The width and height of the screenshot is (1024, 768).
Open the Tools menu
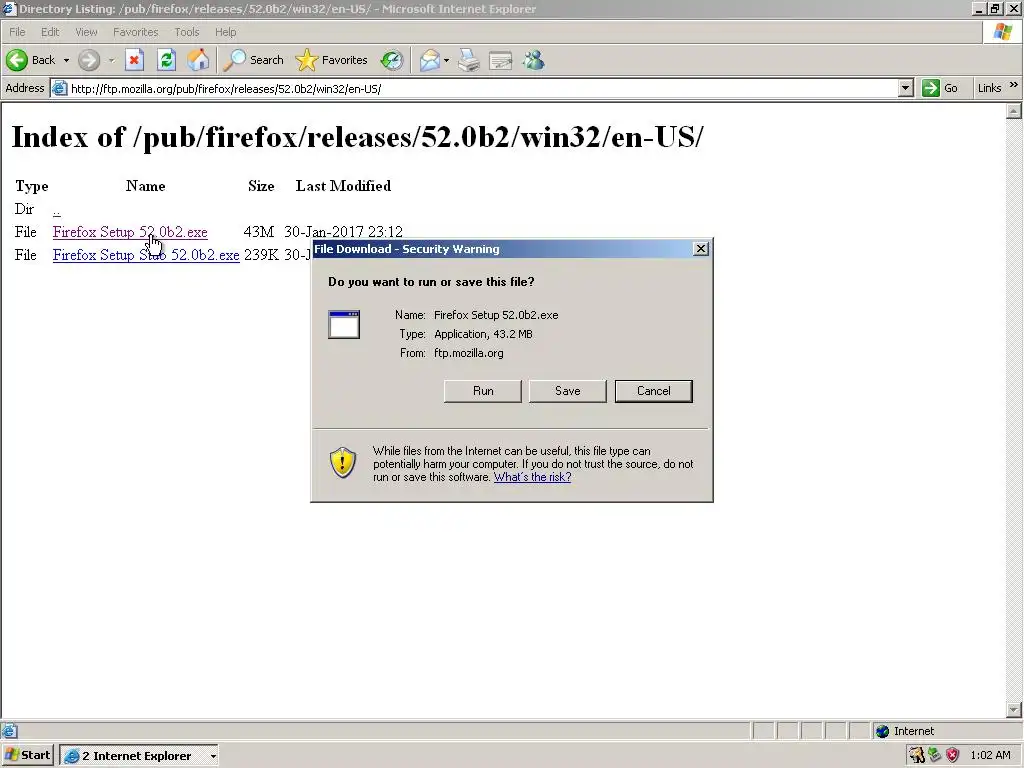(x=187, y=32)
